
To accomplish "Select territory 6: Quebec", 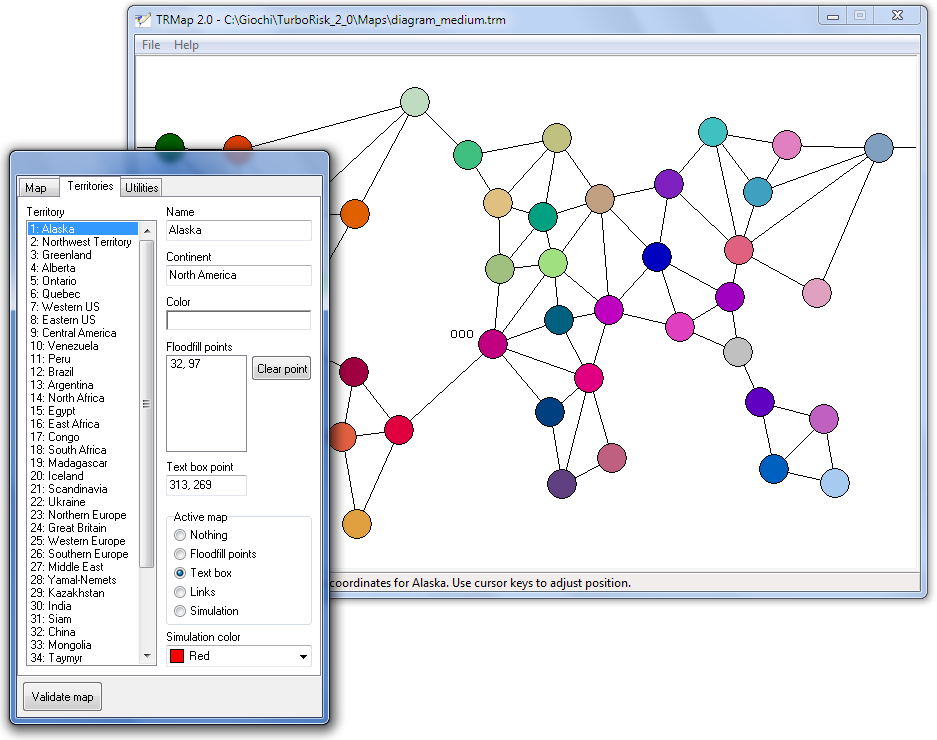I will (x=83, y=294).
